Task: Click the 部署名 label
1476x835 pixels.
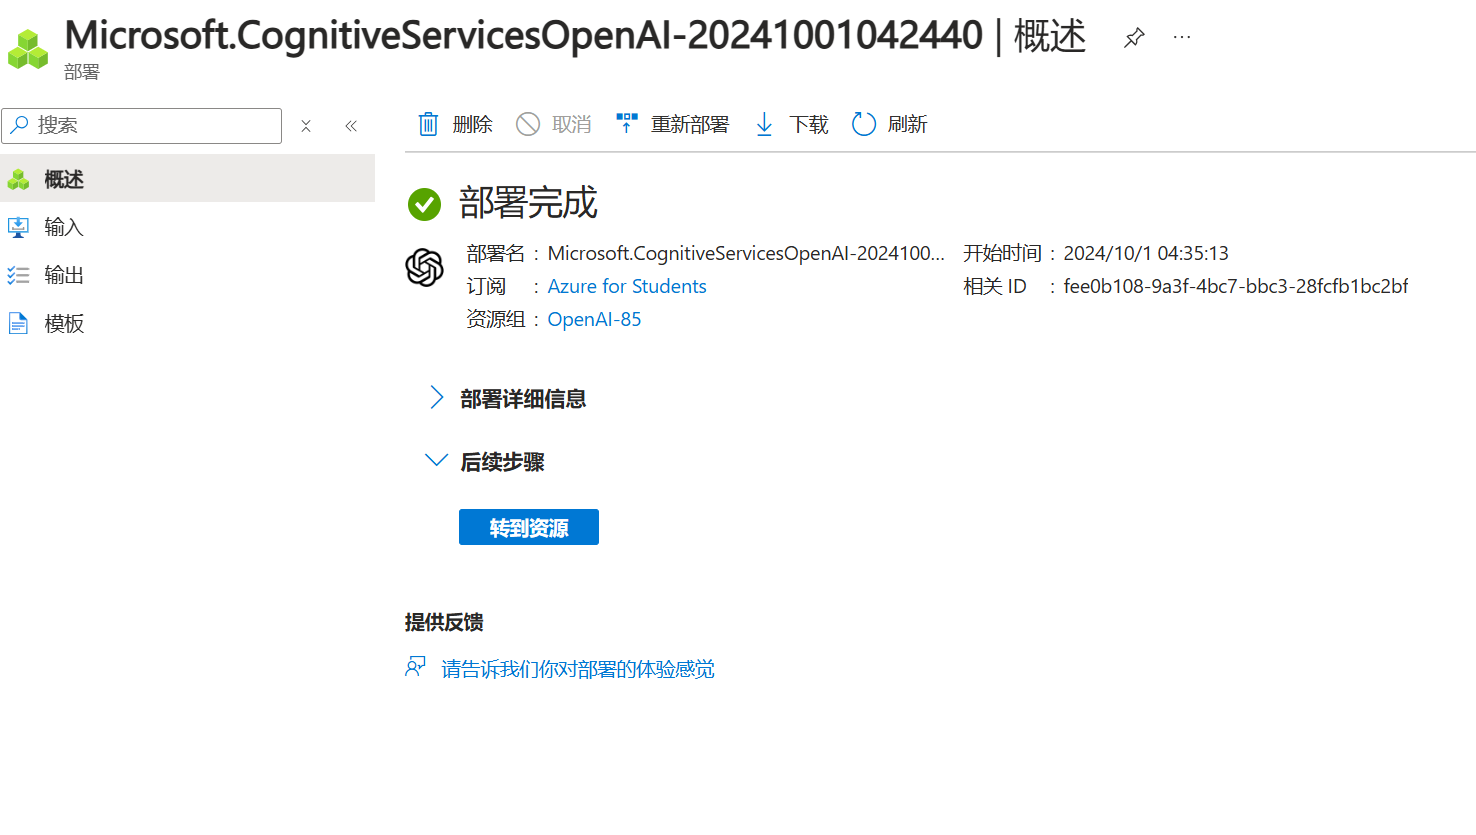Action: (x=495, y=253)
